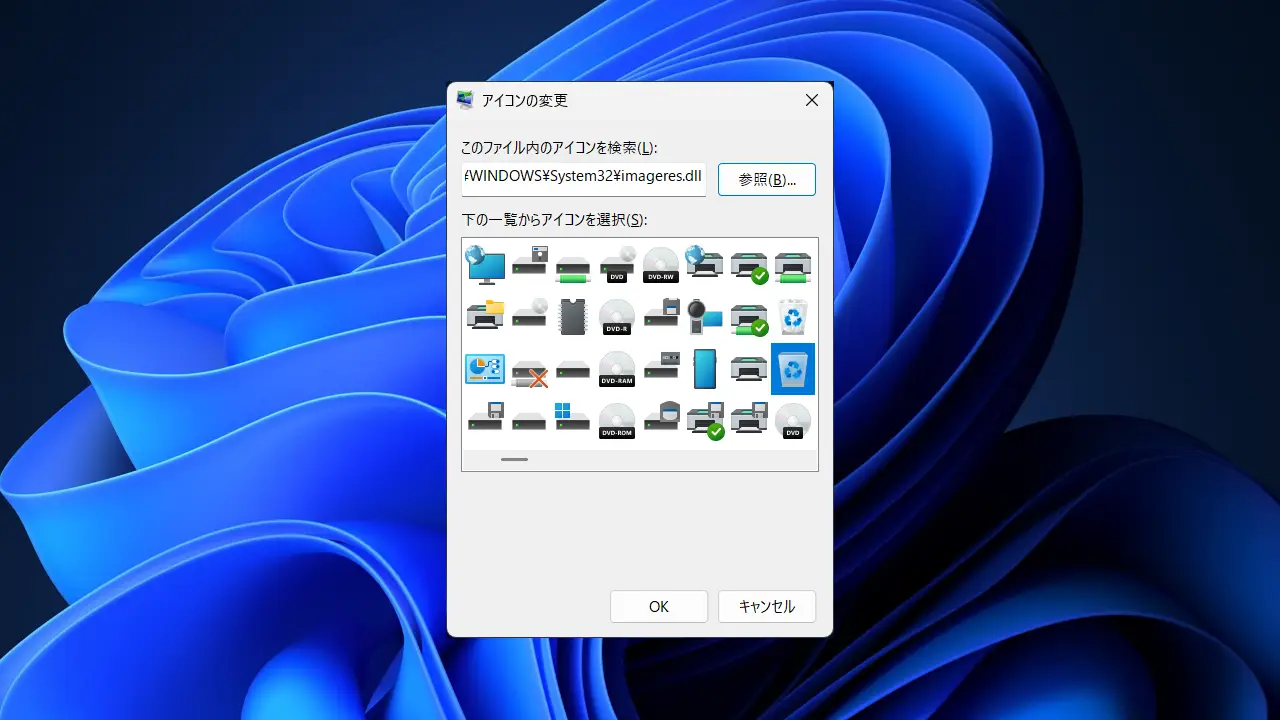Image resolution: width=1280 pixels, height=720 pixels.
Task: Pick the Control Panel chart icon
Action: pos(485,369)
